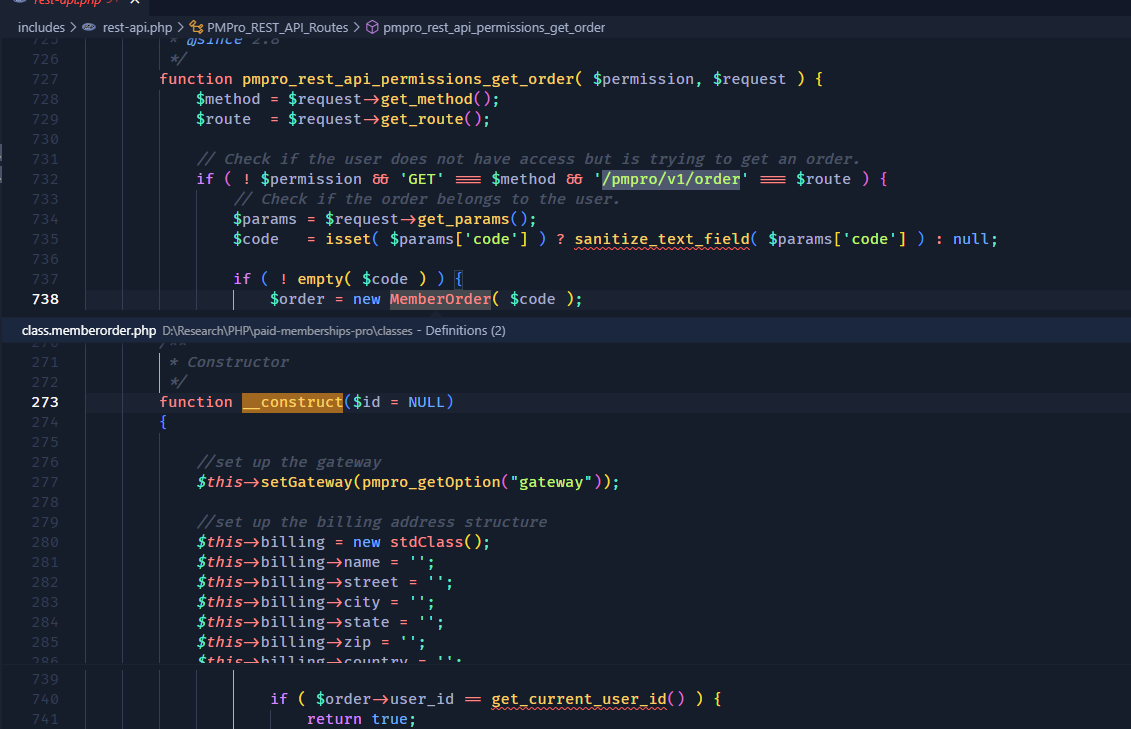Click 'return true;' on line 741
This screenshot has width=1131, height=729.
tap(361, 719)
